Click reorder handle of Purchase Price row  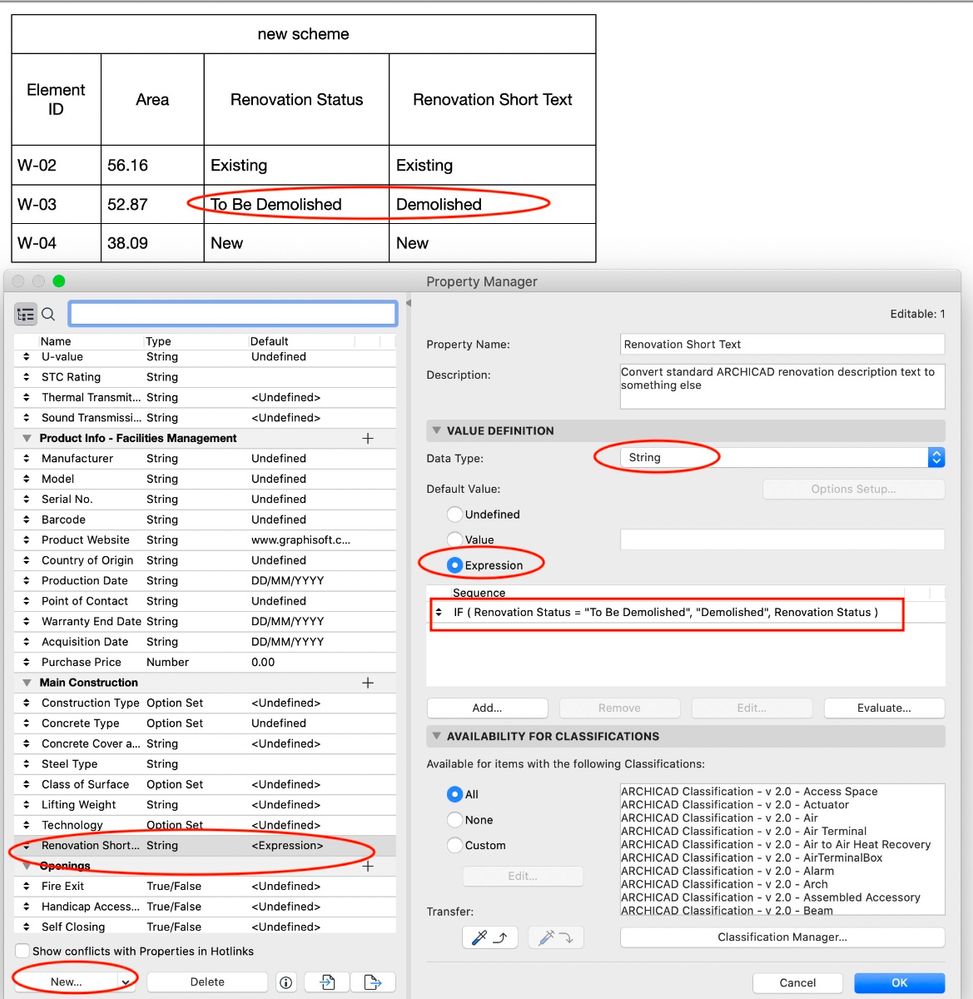point(26,663)
